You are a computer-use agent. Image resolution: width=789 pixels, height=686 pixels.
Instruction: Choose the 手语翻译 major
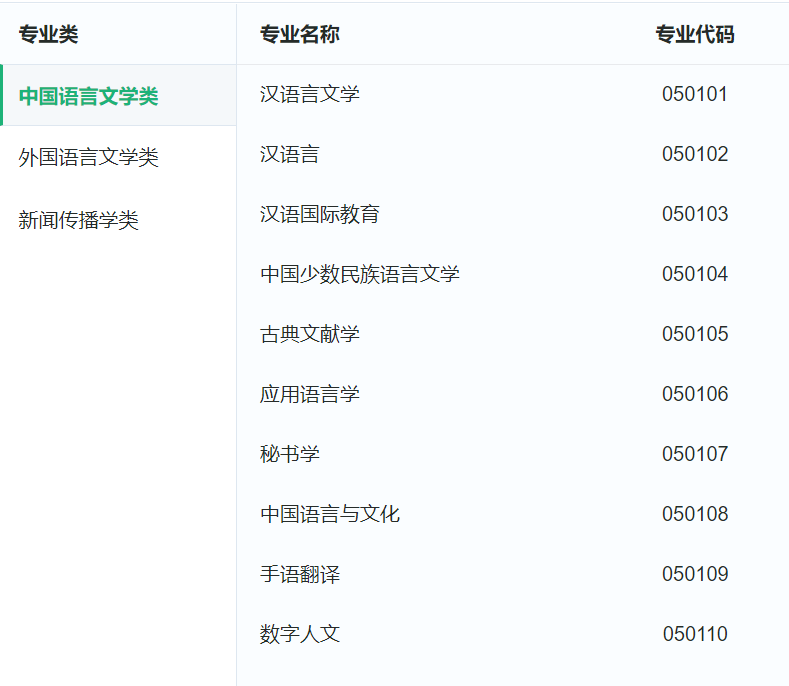point(299,574)
